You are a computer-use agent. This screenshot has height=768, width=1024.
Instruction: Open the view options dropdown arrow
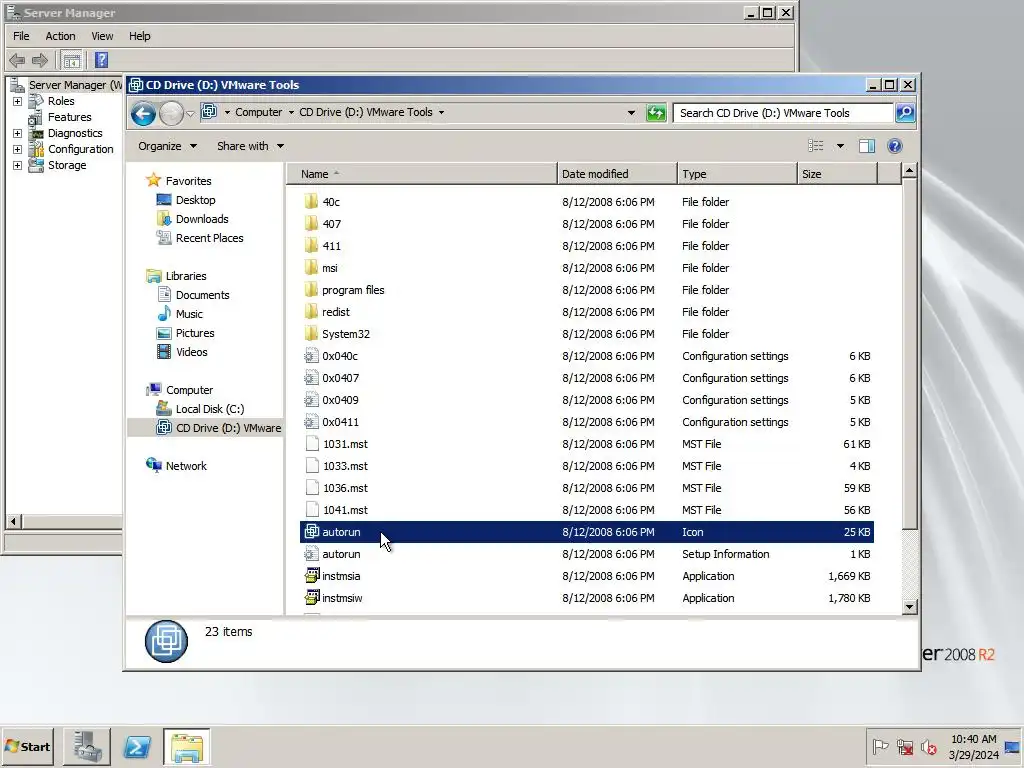(840, 146)
